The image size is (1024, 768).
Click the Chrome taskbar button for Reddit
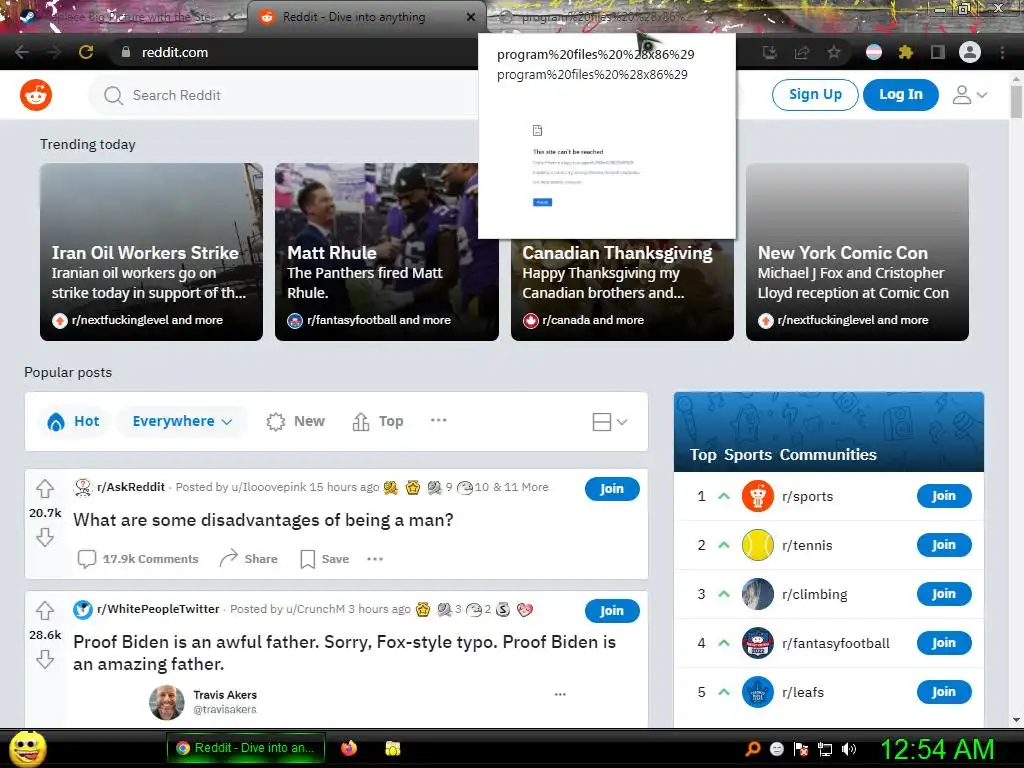pos(246,748)
